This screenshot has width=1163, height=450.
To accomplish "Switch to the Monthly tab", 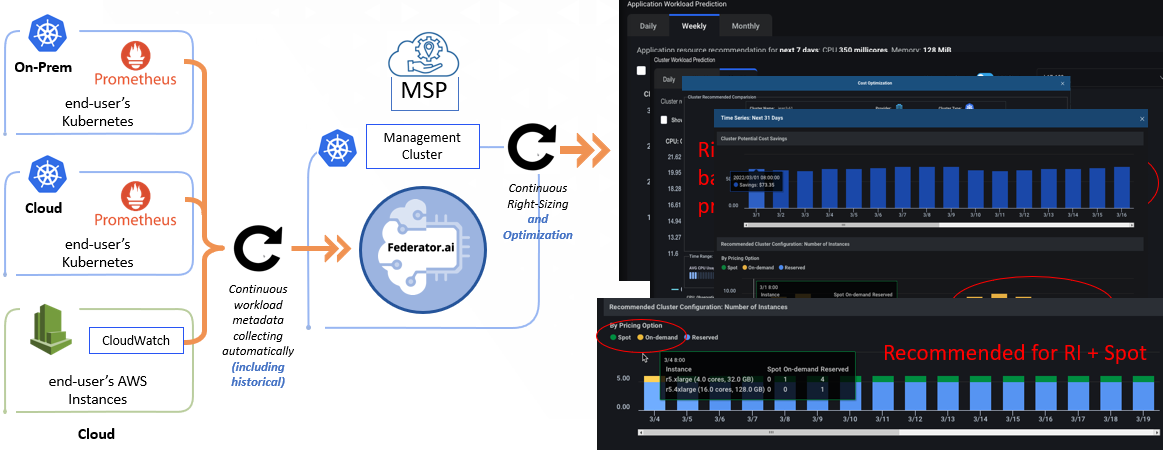I will point(745,26).
